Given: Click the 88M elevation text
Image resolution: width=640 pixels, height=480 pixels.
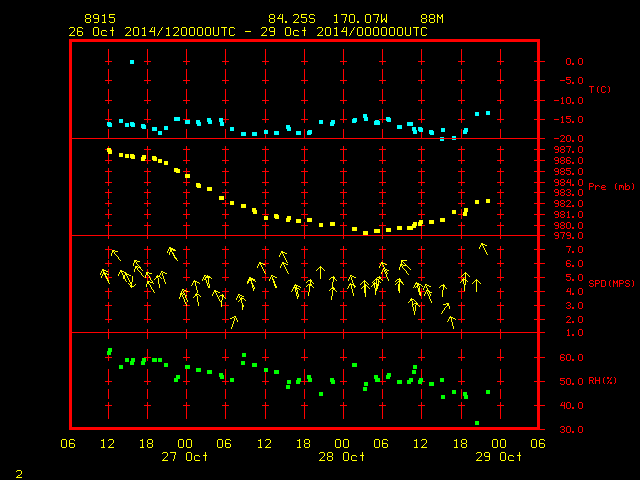Looking at the screenshot, I should click(432, 19).
